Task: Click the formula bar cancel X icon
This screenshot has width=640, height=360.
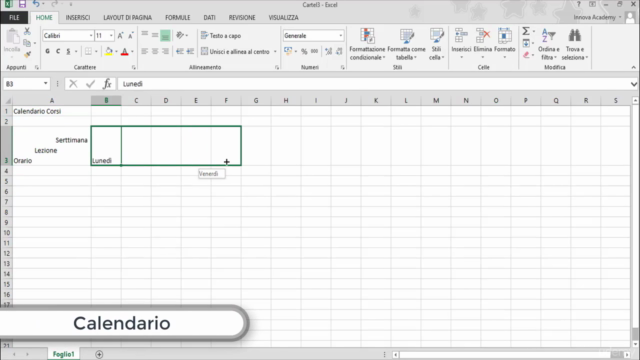Action: pos(73,84)
